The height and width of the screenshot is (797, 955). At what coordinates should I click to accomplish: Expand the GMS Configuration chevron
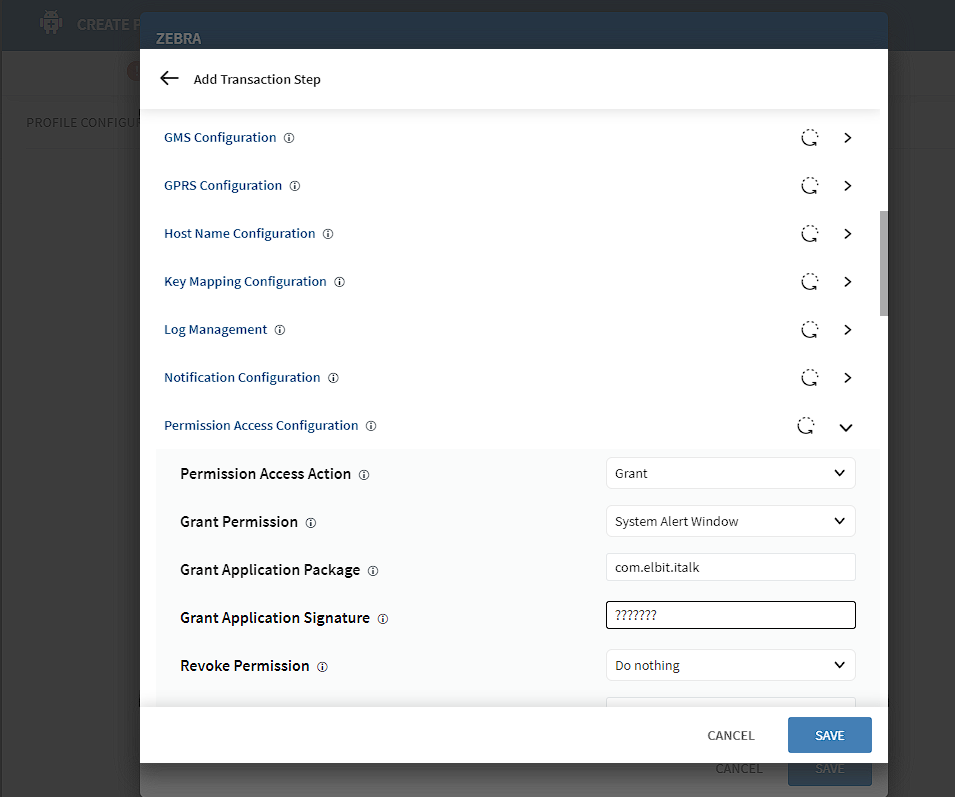pos(847,138)
